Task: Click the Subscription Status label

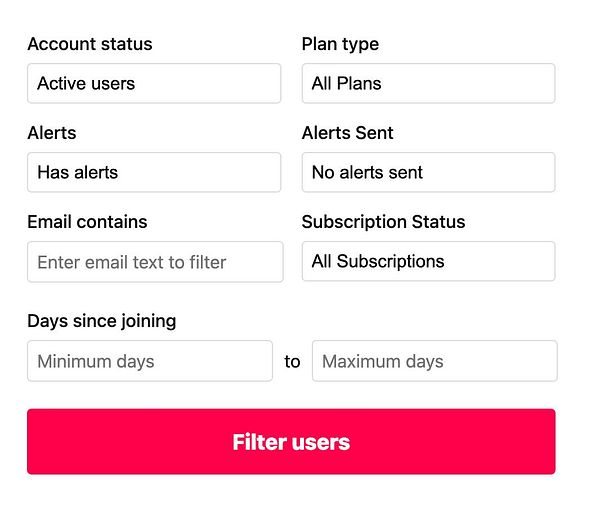Action: click(383, 222)
